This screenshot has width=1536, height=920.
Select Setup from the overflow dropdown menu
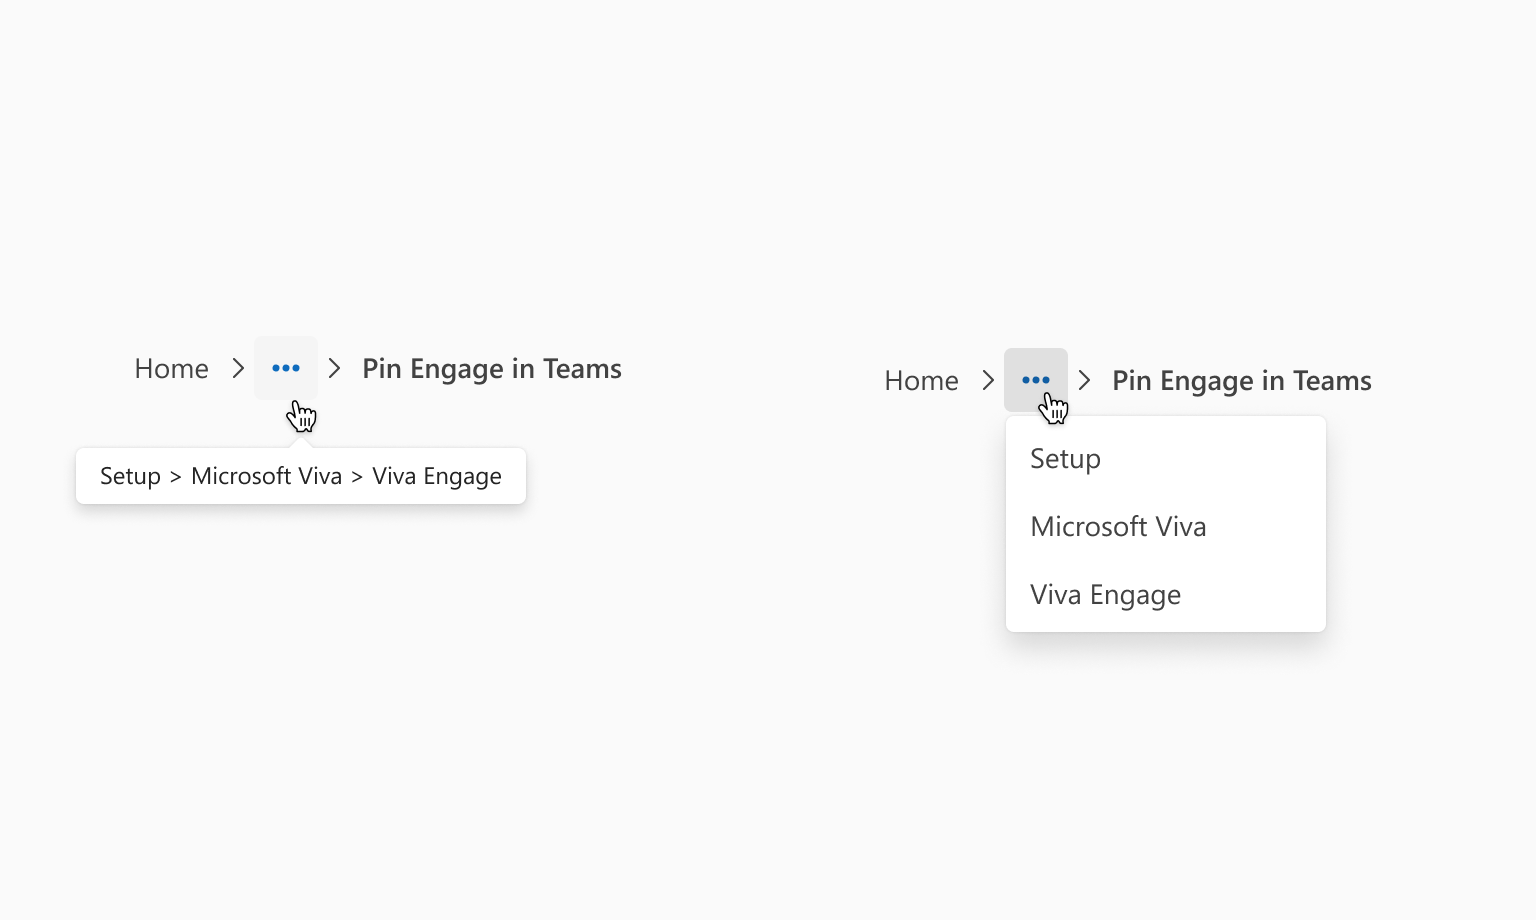point(1166,458)
